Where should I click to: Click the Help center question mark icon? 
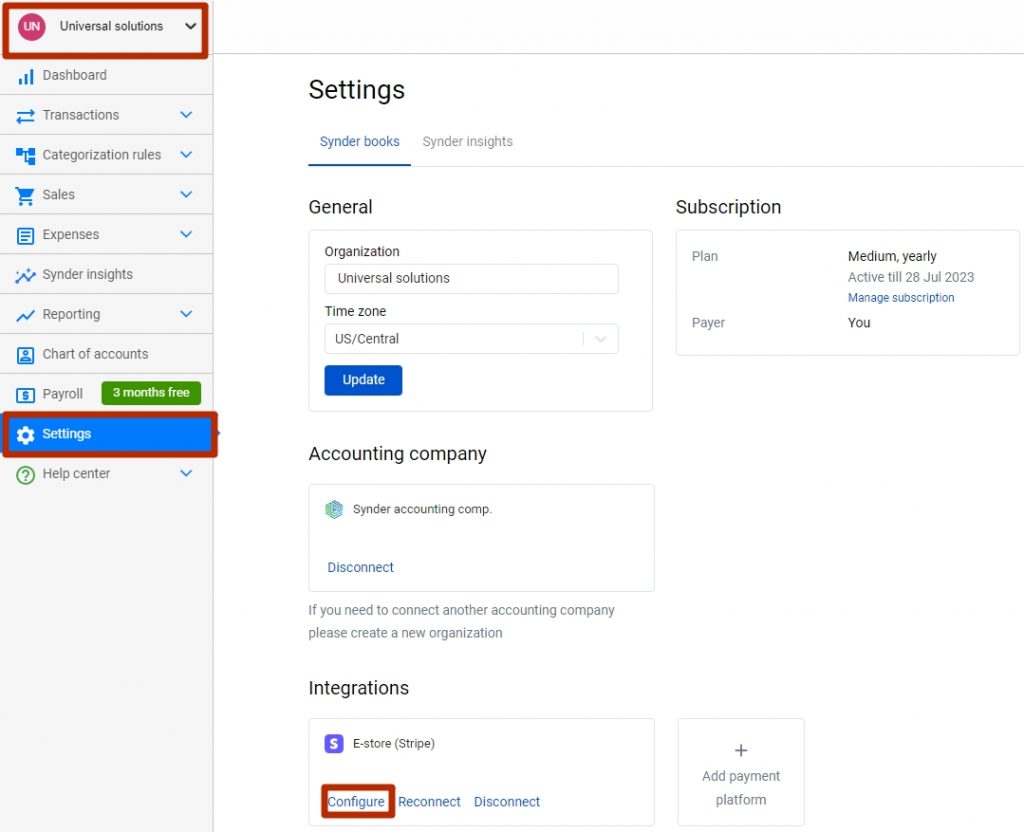[25, 475]
